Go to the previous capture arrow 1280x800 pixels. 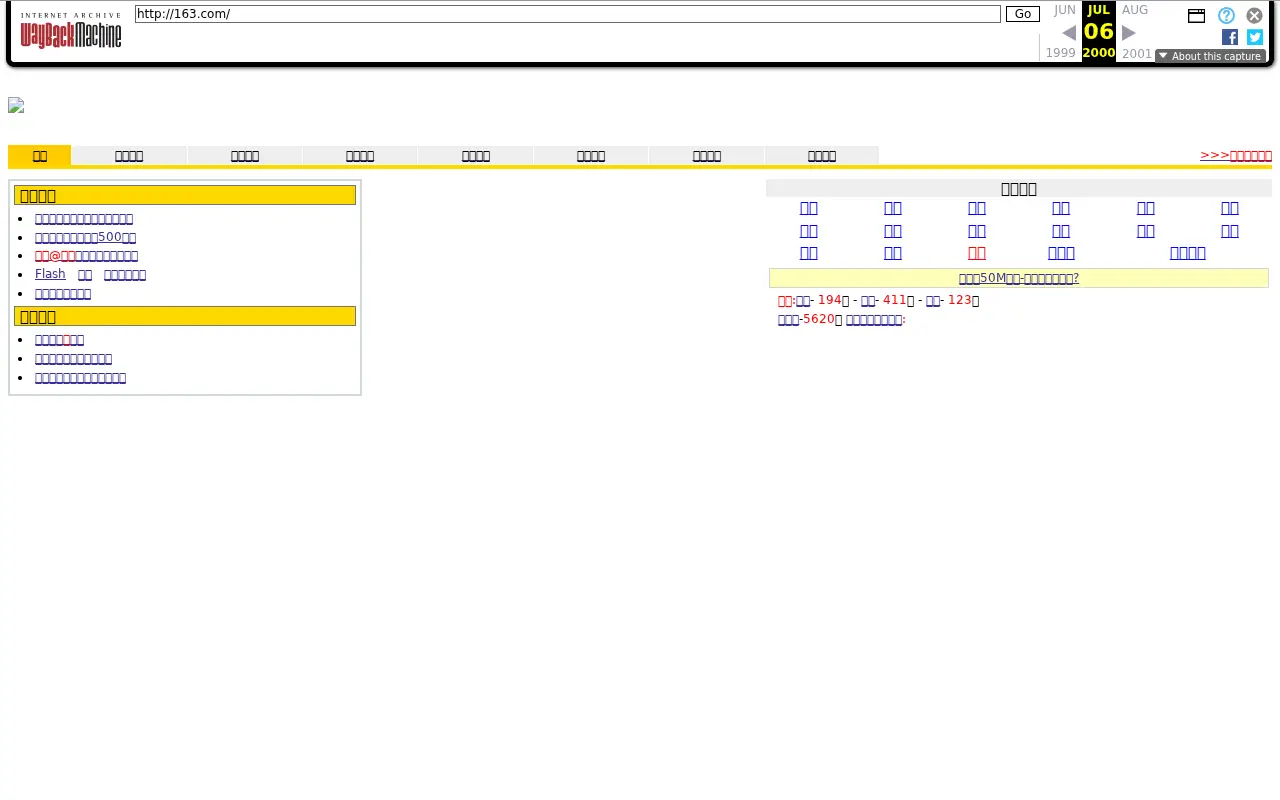click(1069, 33)
